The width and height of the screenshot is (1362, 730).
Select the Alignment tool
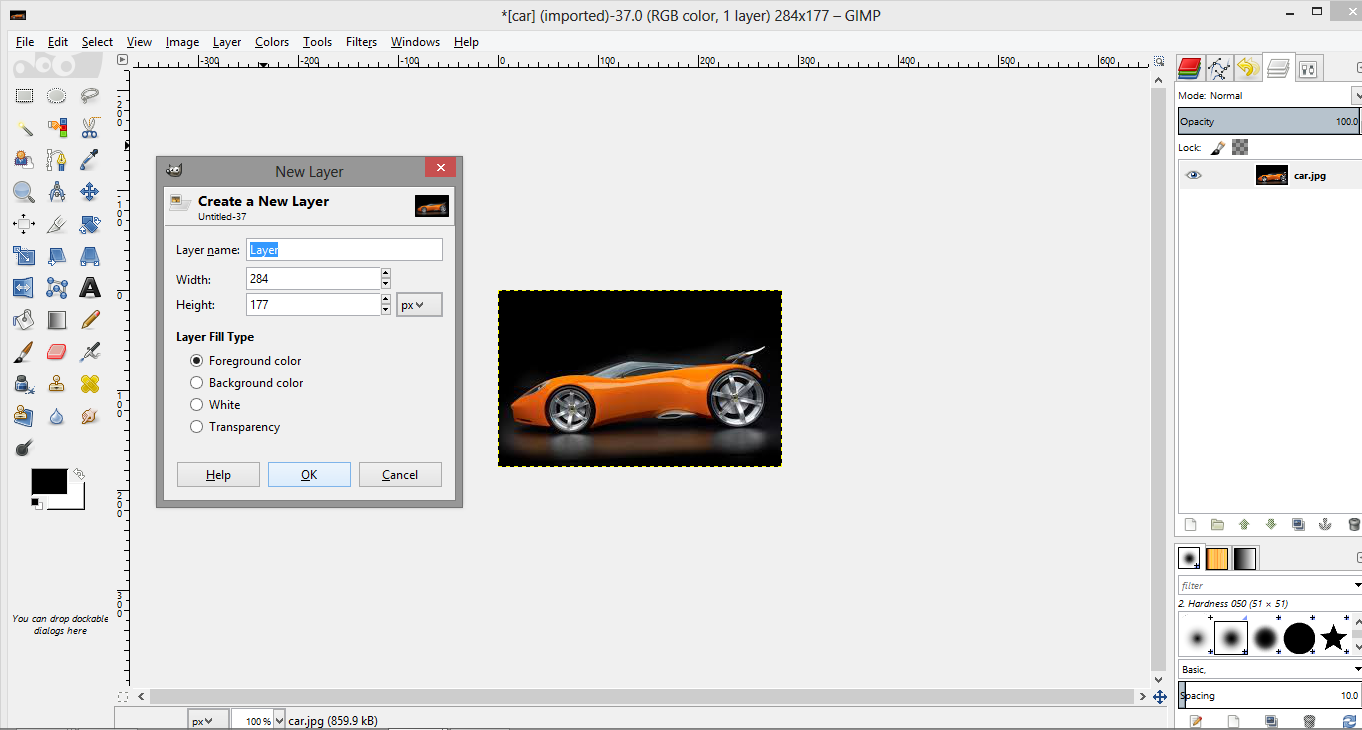[24, 224]
